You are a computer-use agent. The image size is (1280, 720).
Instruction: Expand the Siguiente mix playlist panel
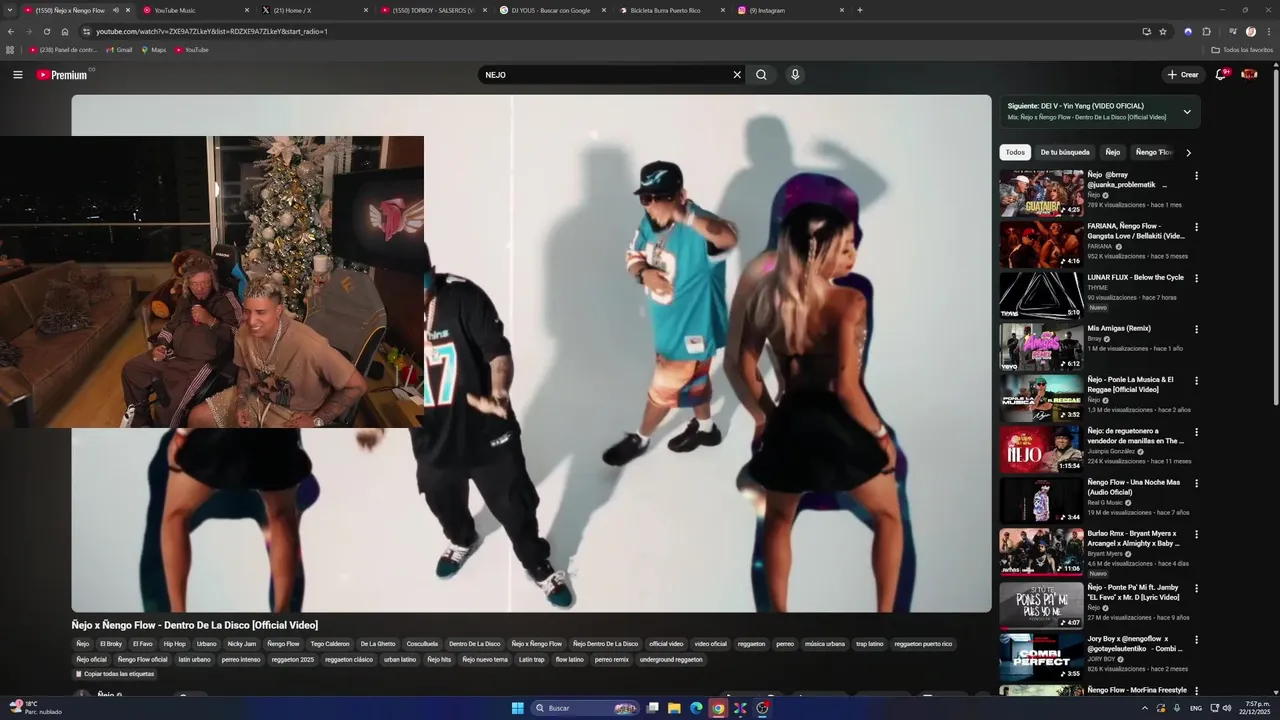coord(1187,111)
